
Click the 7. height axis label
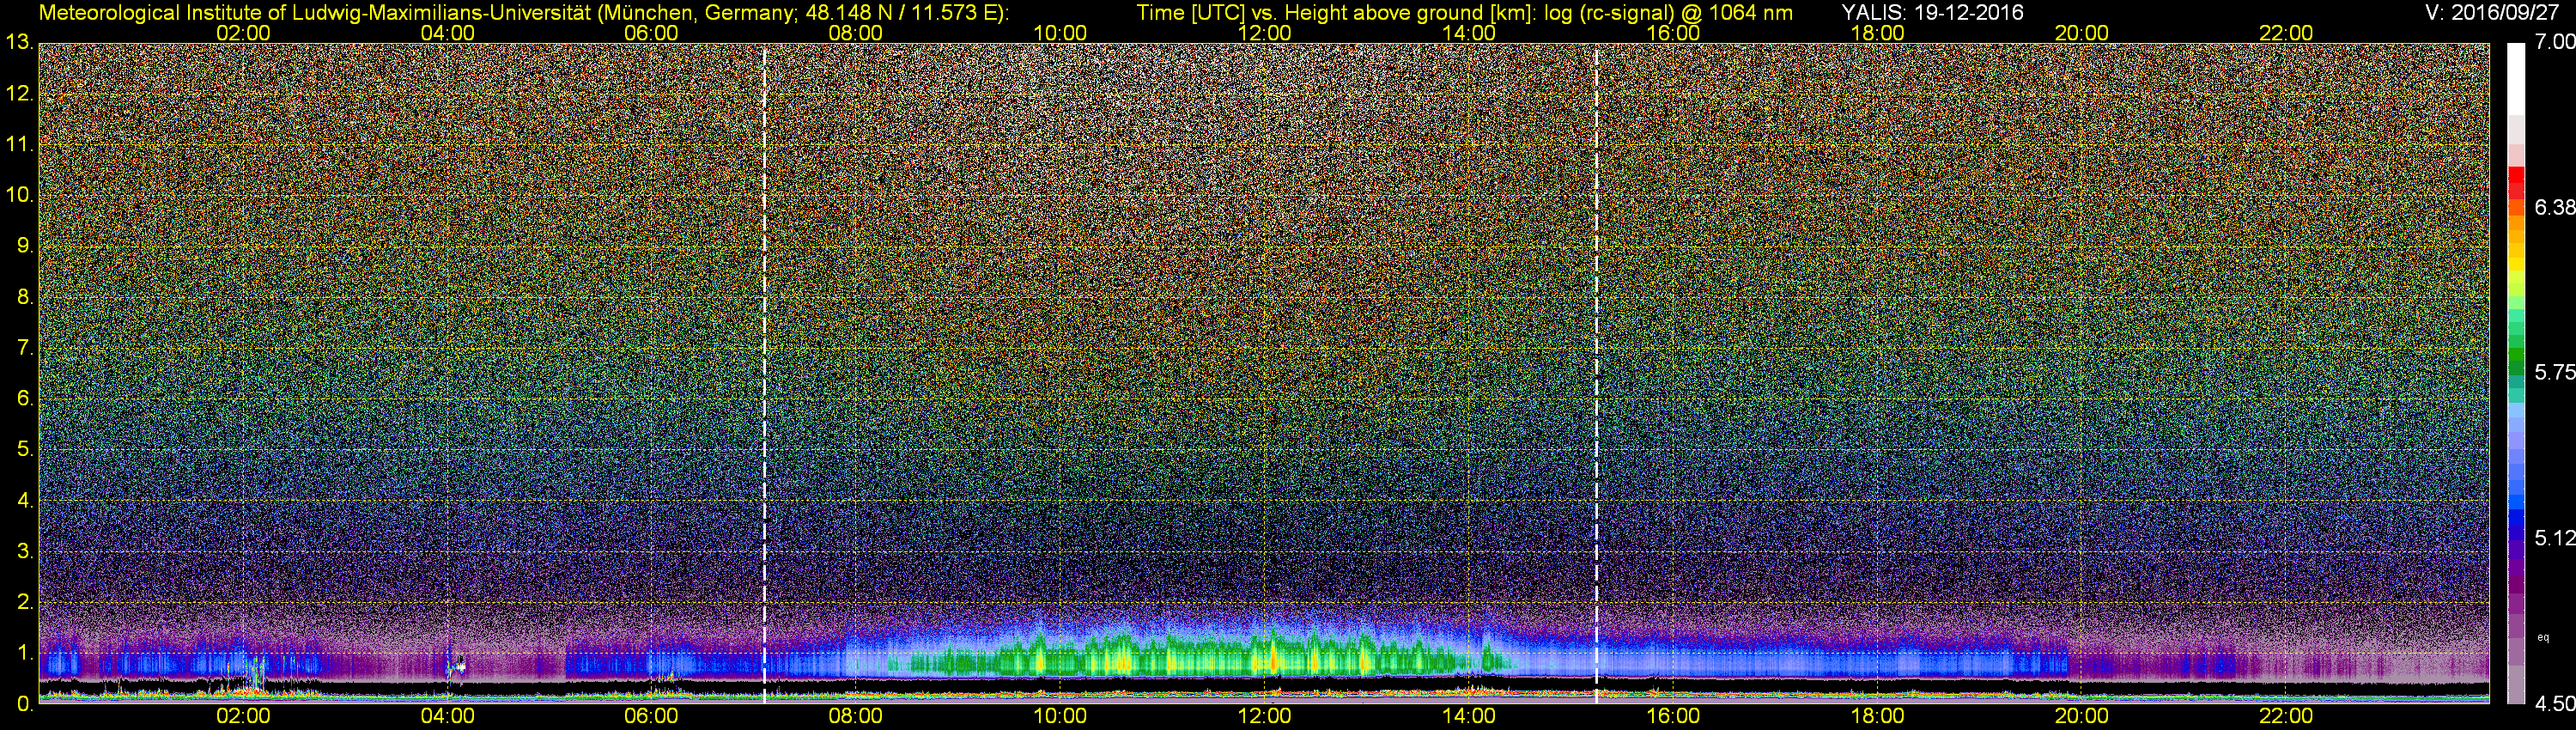click(25, 348)
